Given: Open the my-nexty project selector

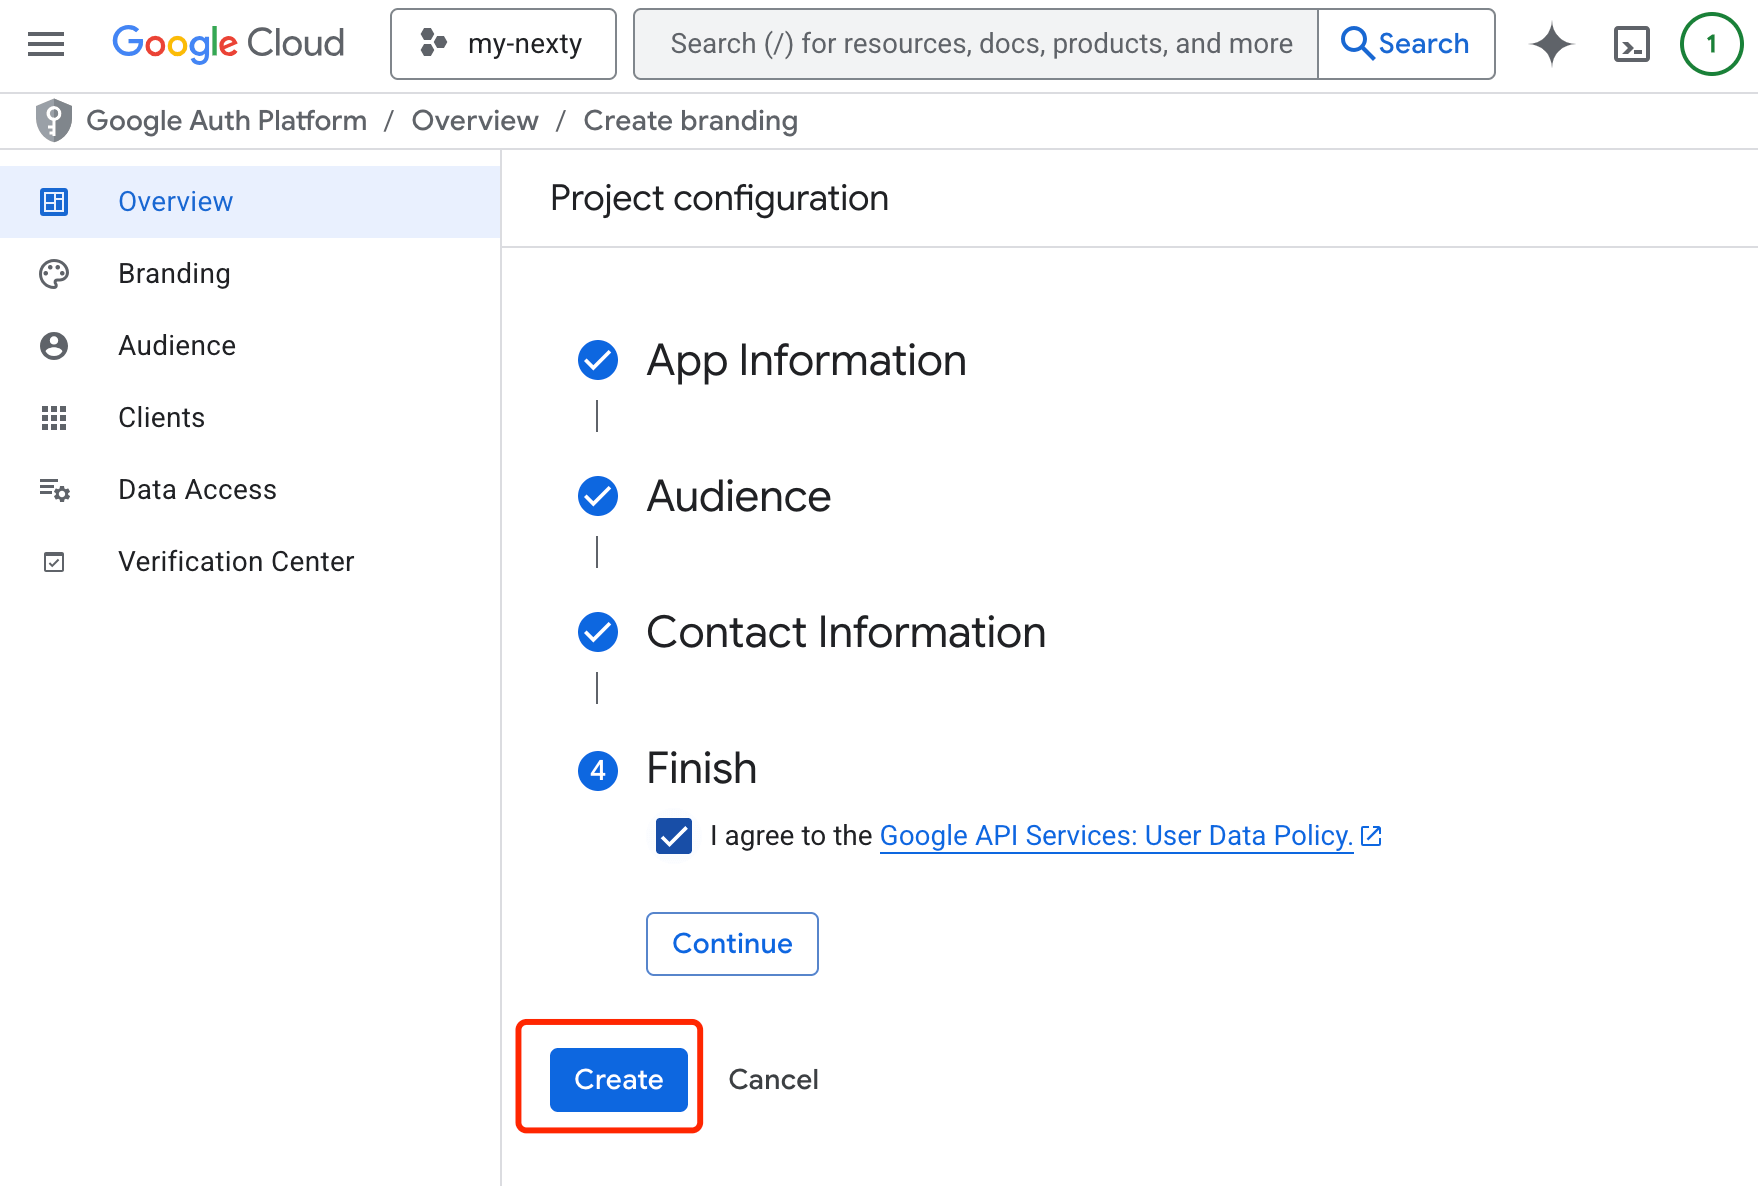Looking at the screenshot, I should pos(503,44).
